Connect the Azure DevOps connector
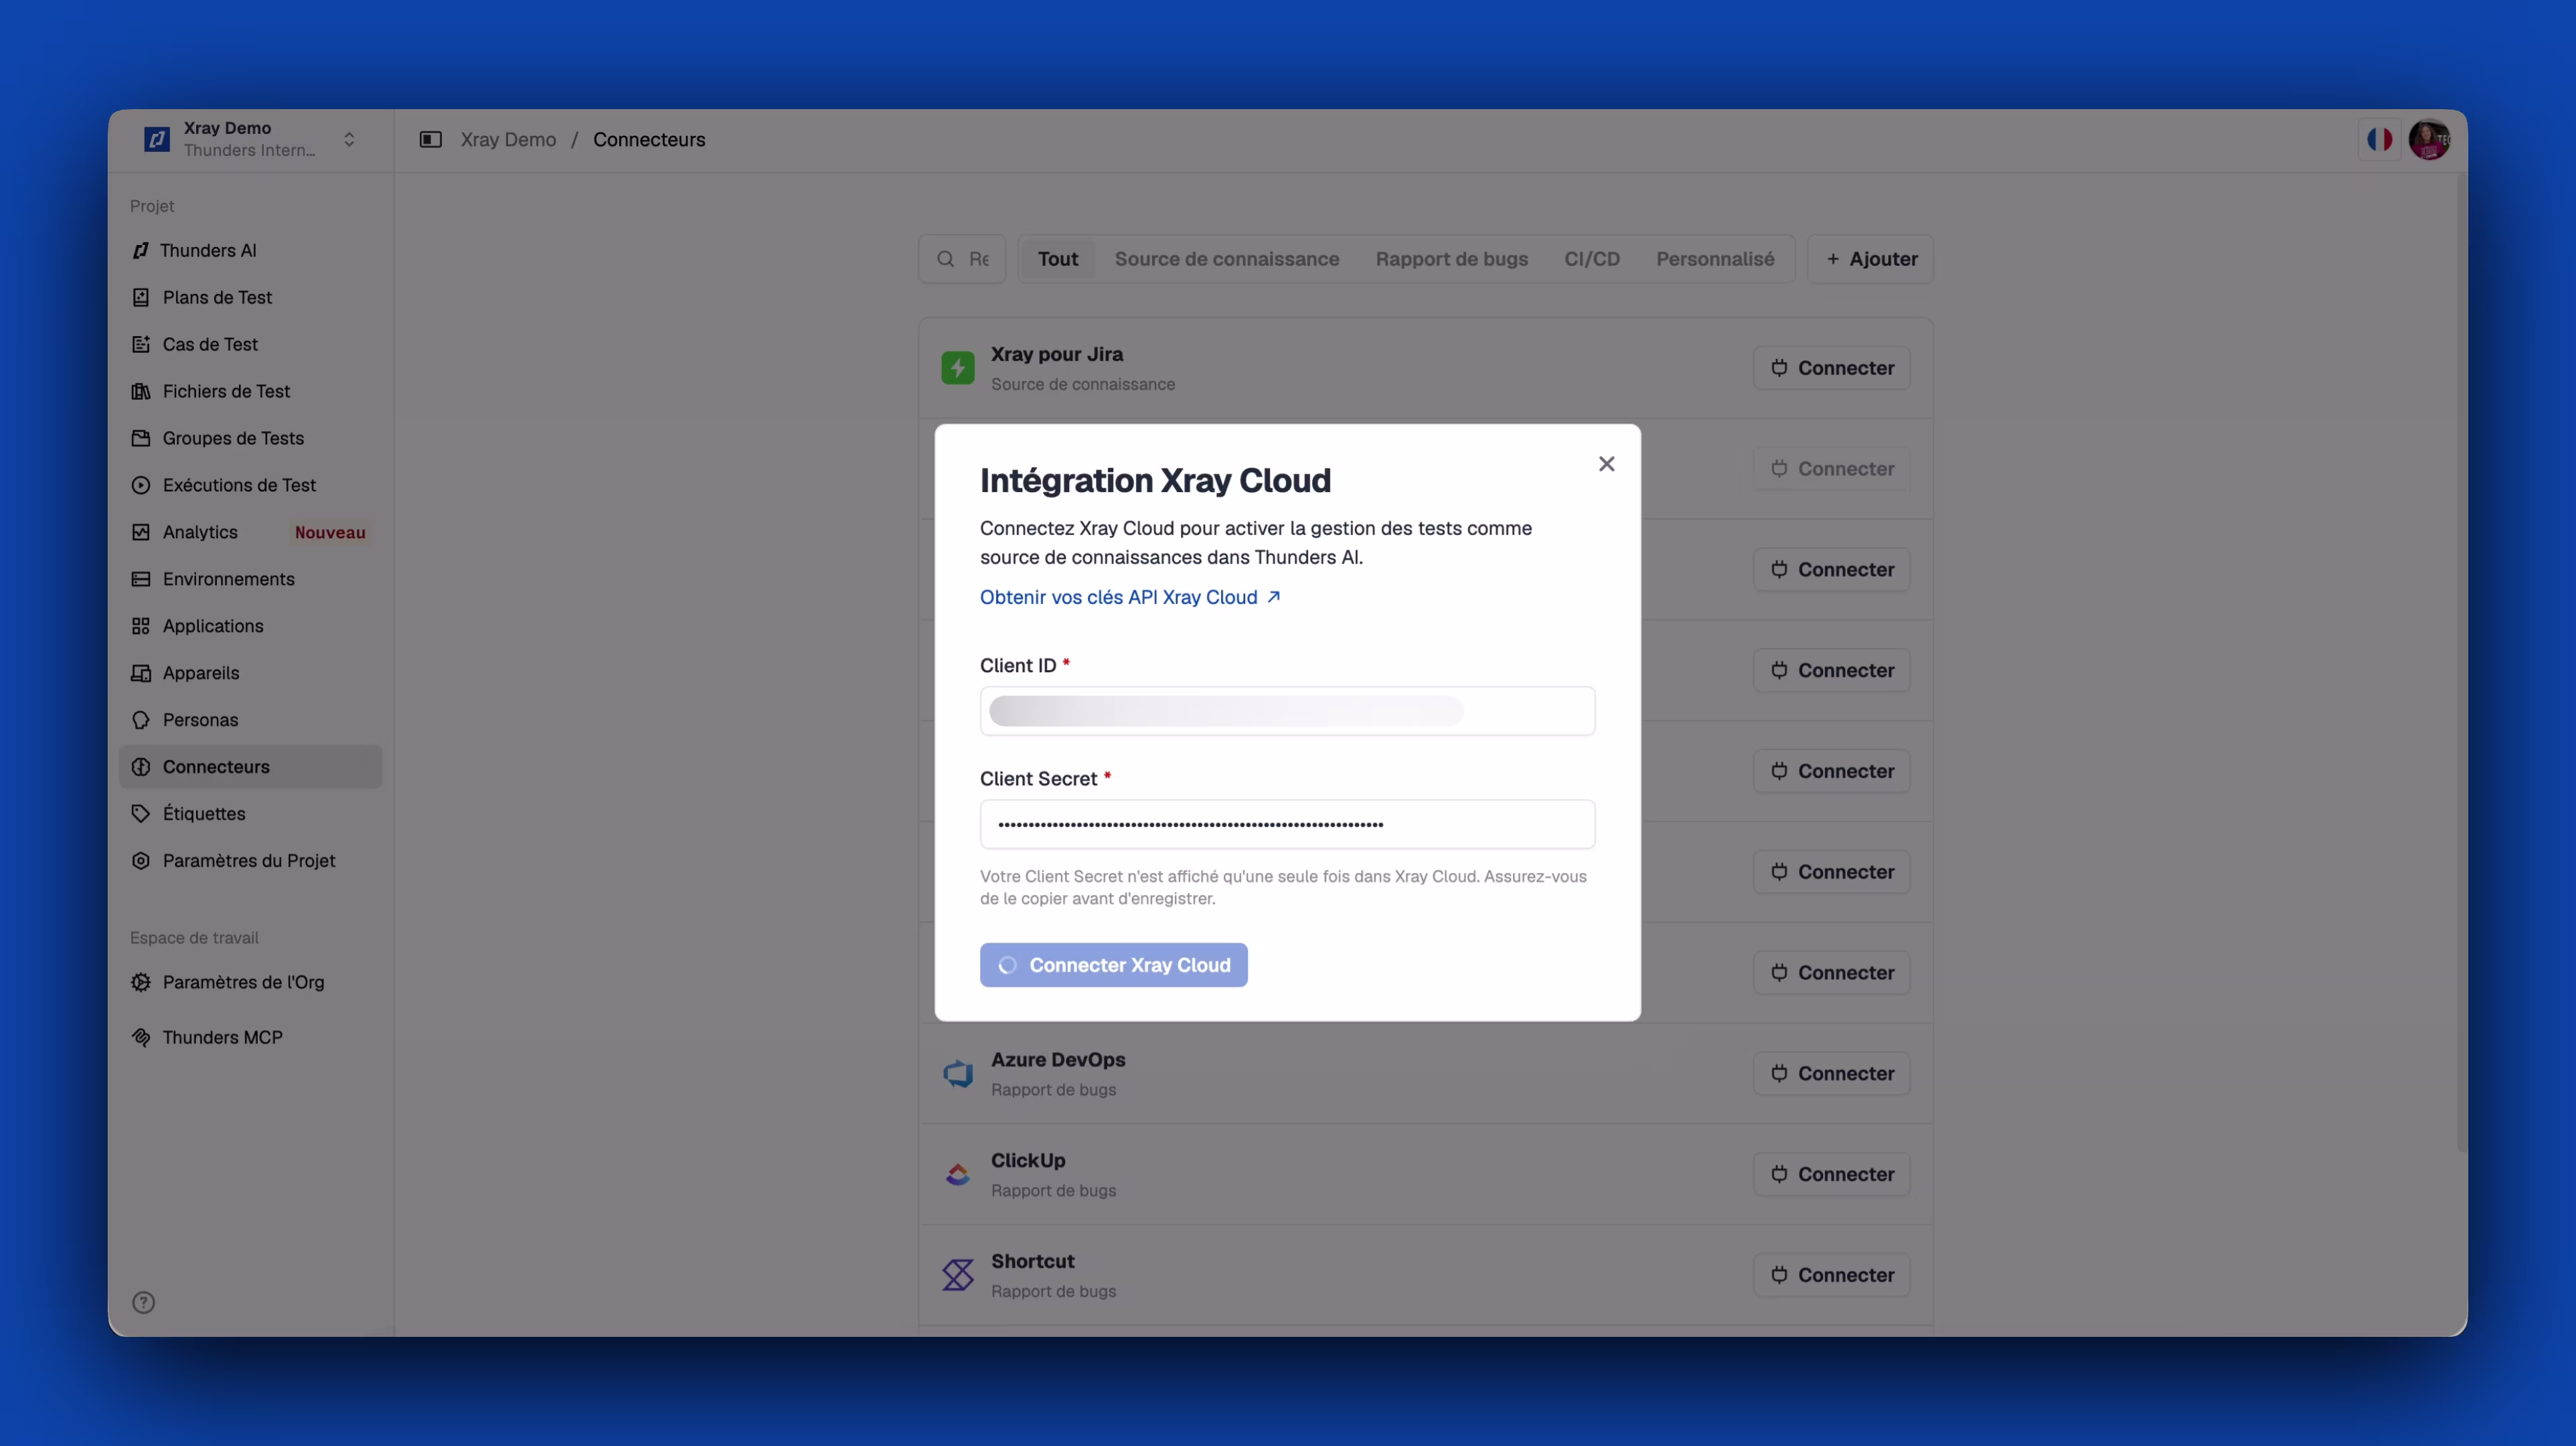The height and width of the screenshot is (1446, 2576). (1831, 1073)
